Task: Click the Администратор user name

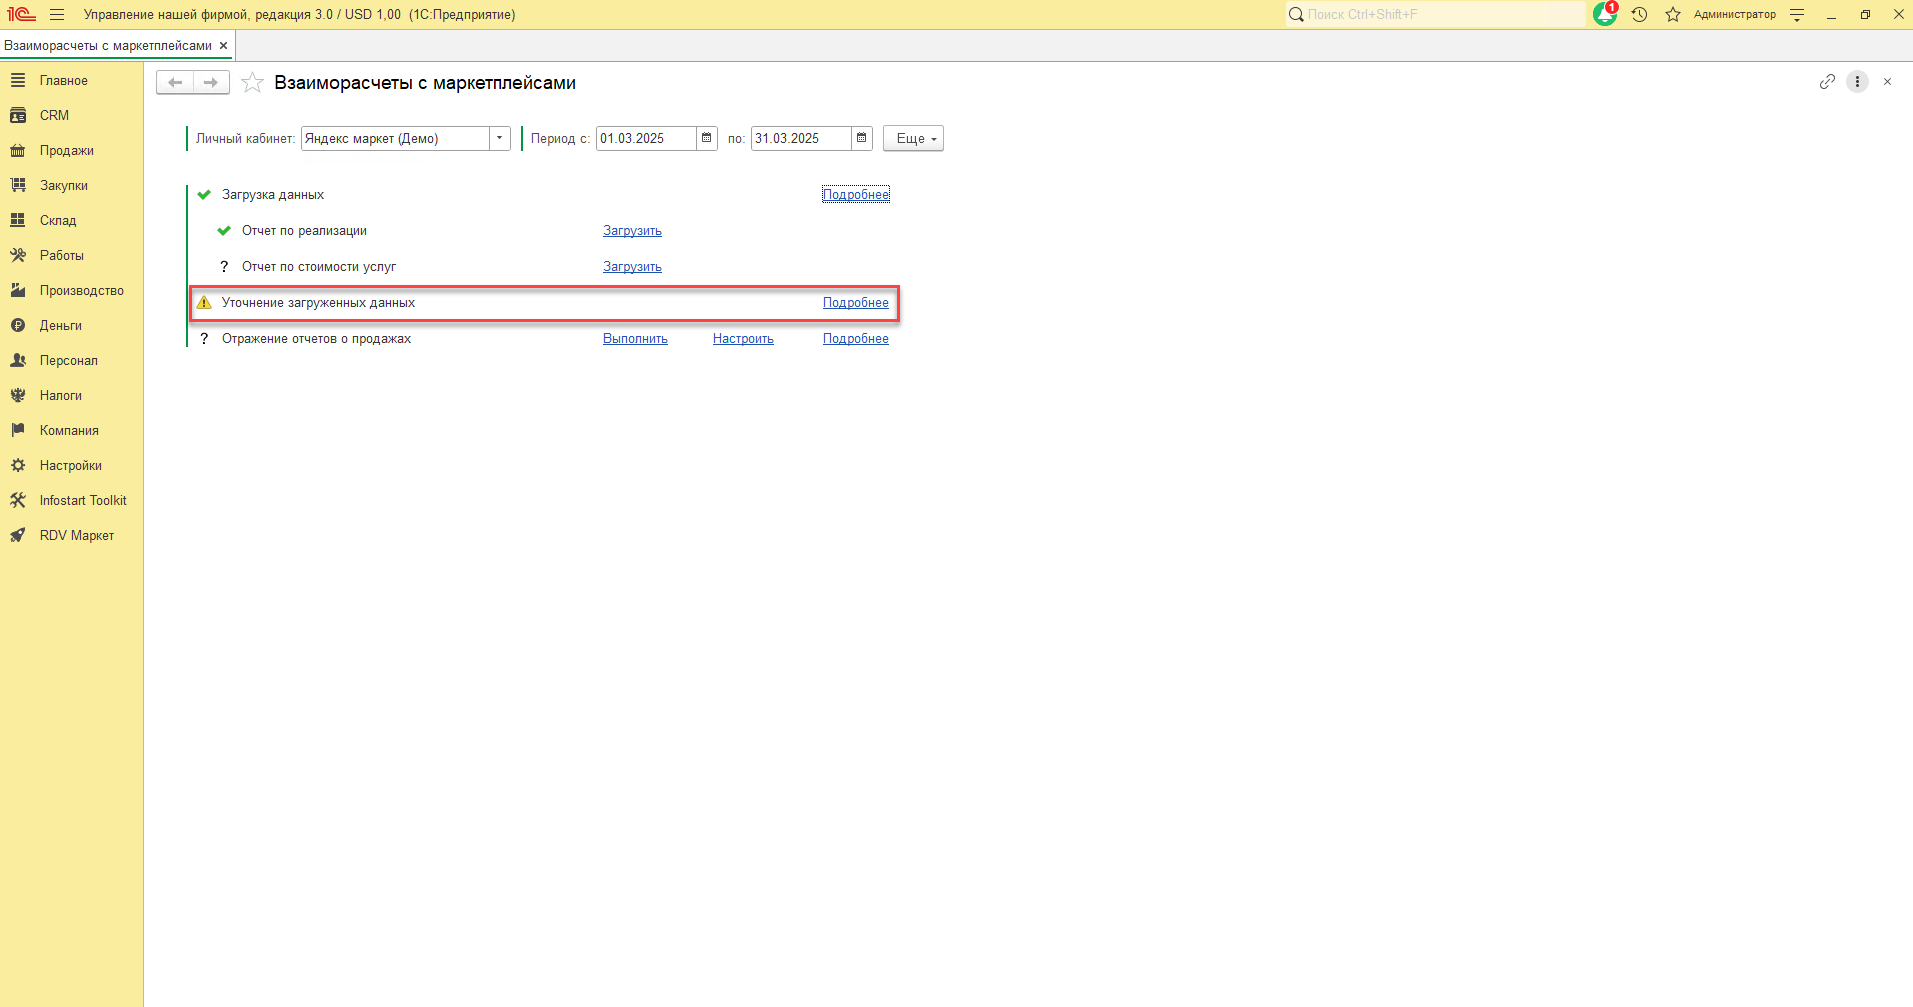Action: pyautogui.click(x=1735, y=15)
